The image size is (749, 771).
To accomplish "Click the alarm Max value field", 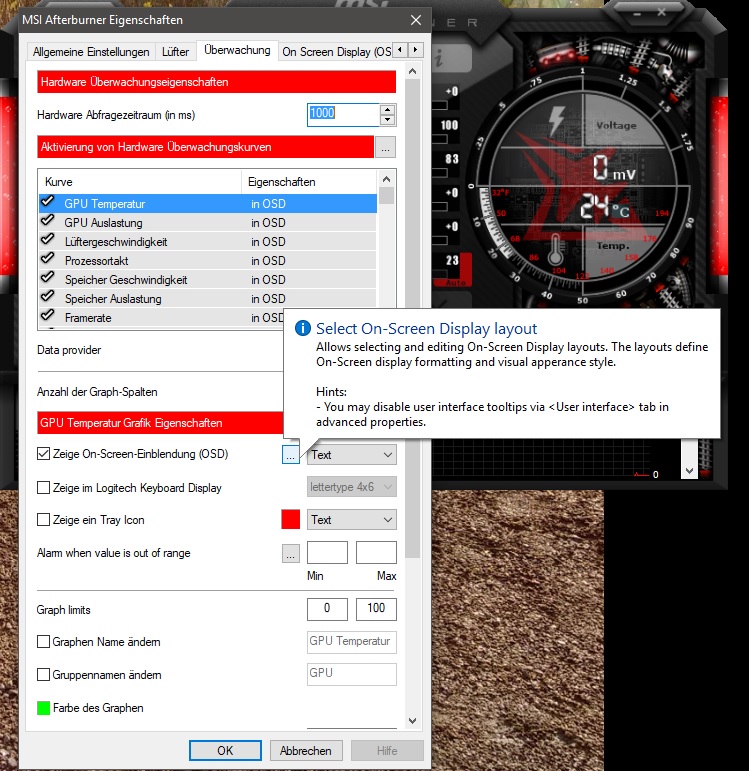I will coord(376,552).
